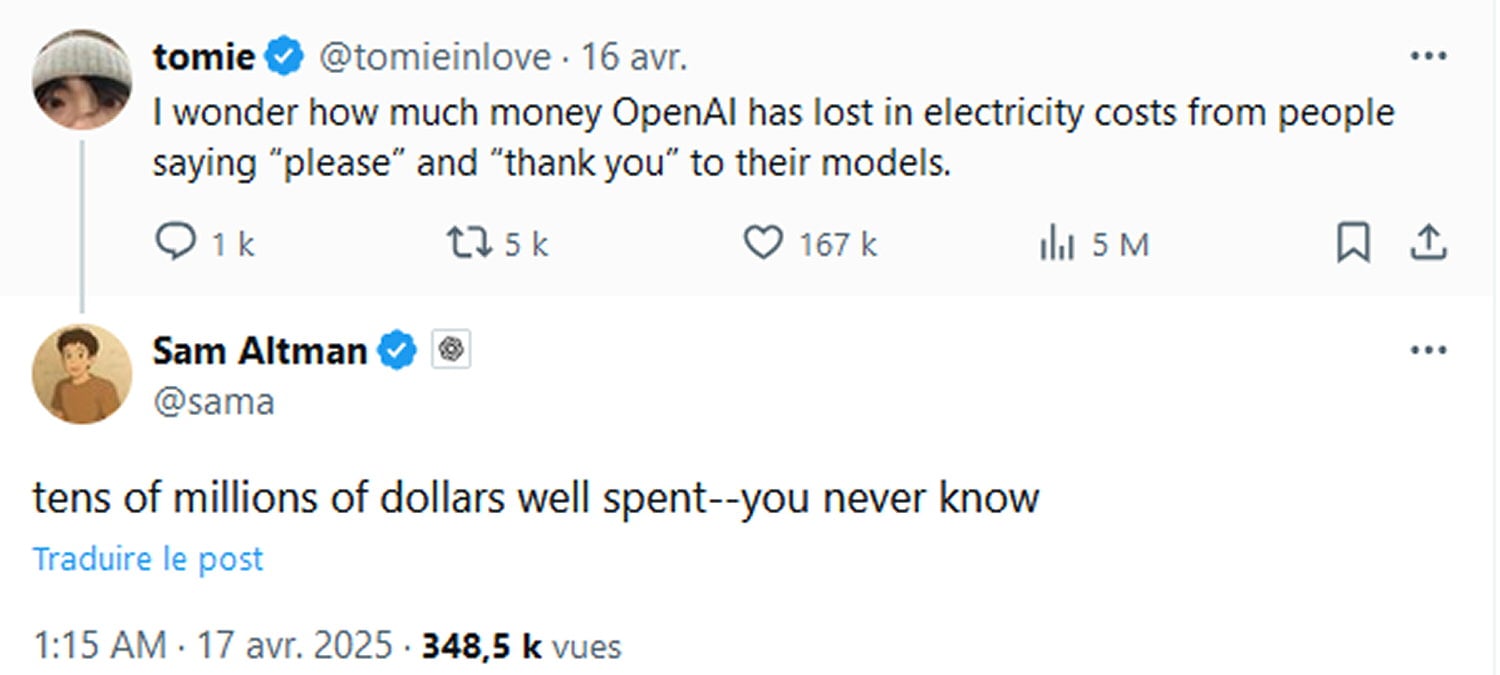1500x675 pixels.
Task: Click the 1:15 AM · 17 avr. 2025 timestamp
Action: tap(212, 645)
